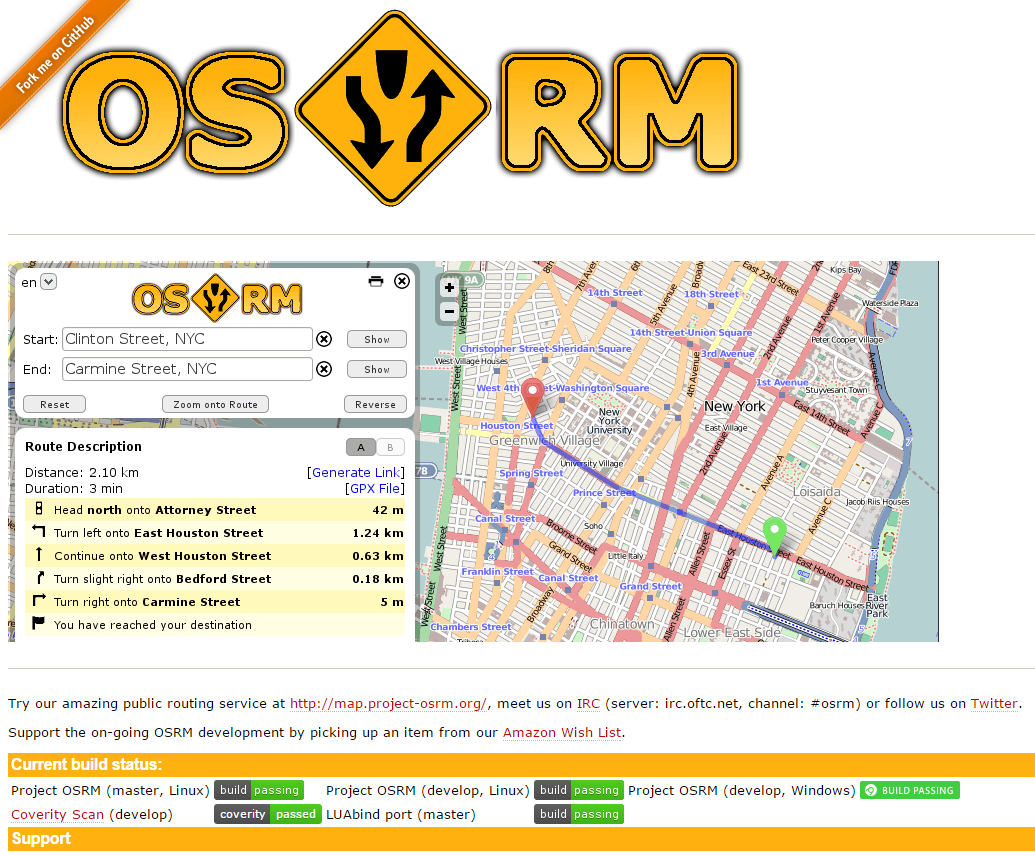Viewport: 1035px width, 855px height.
Task: Click Zoom onto Route
Action: tap(215, 403)
